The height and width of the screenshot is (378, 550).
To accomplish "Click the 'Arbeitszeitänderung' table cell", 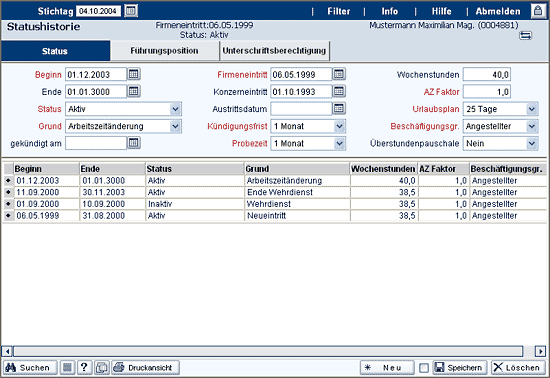I will [x=297, y=181].
